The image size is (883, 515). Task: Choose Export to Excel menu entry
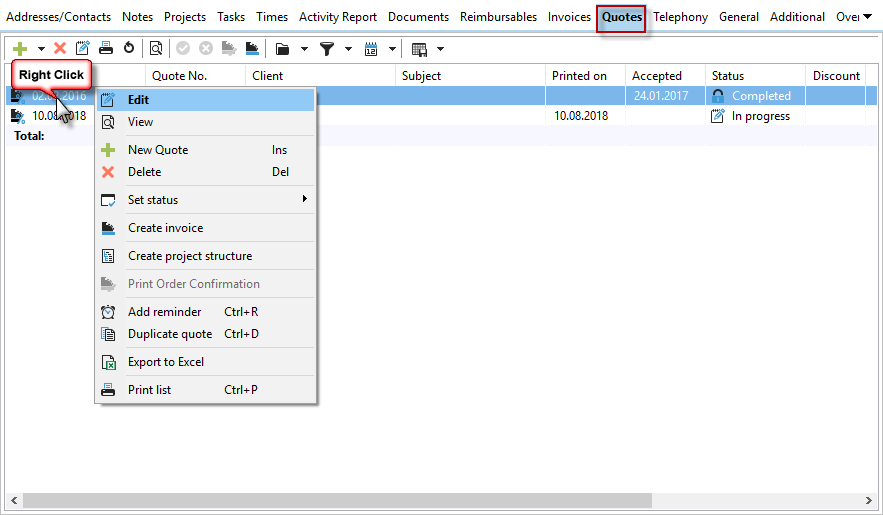point(166,362)
